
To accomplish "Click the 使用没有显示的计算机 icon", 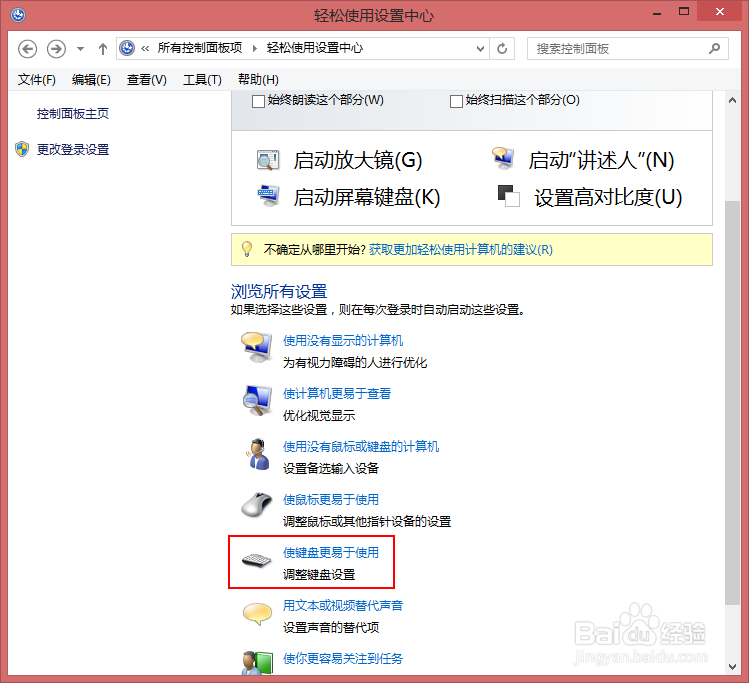I will point(257,349).
